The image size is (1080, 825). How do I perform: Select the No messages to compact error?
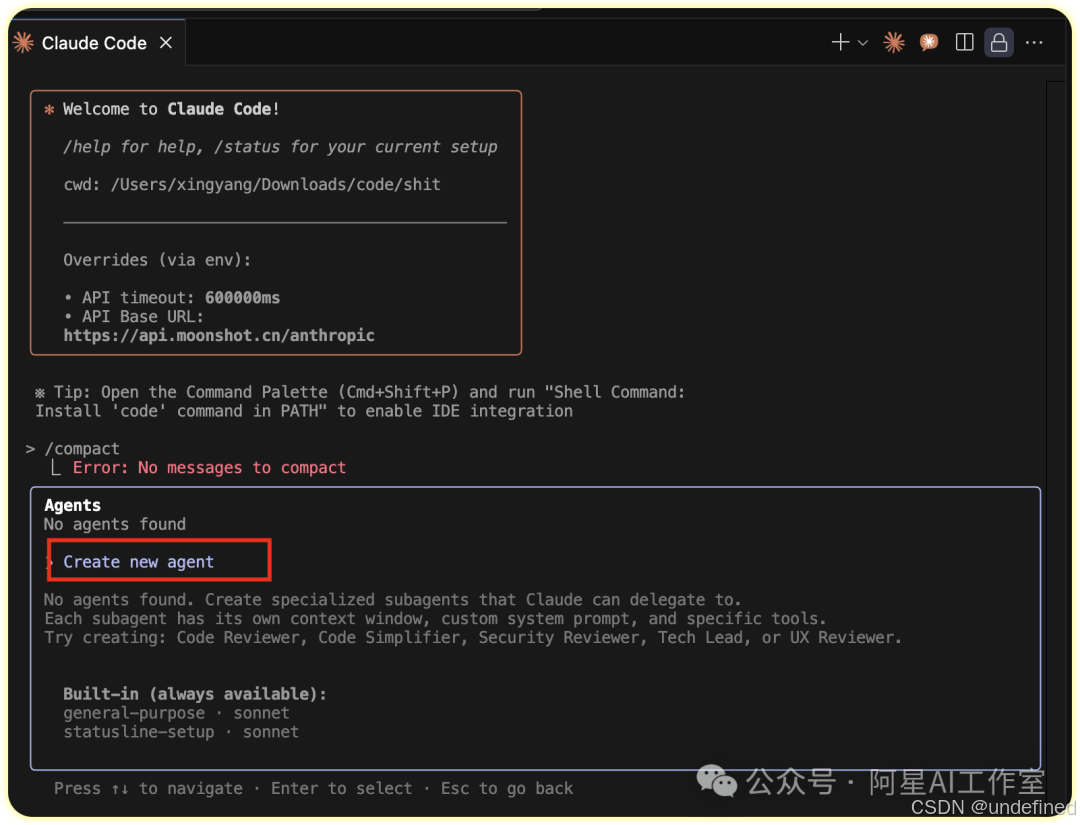tap(209, 468)
